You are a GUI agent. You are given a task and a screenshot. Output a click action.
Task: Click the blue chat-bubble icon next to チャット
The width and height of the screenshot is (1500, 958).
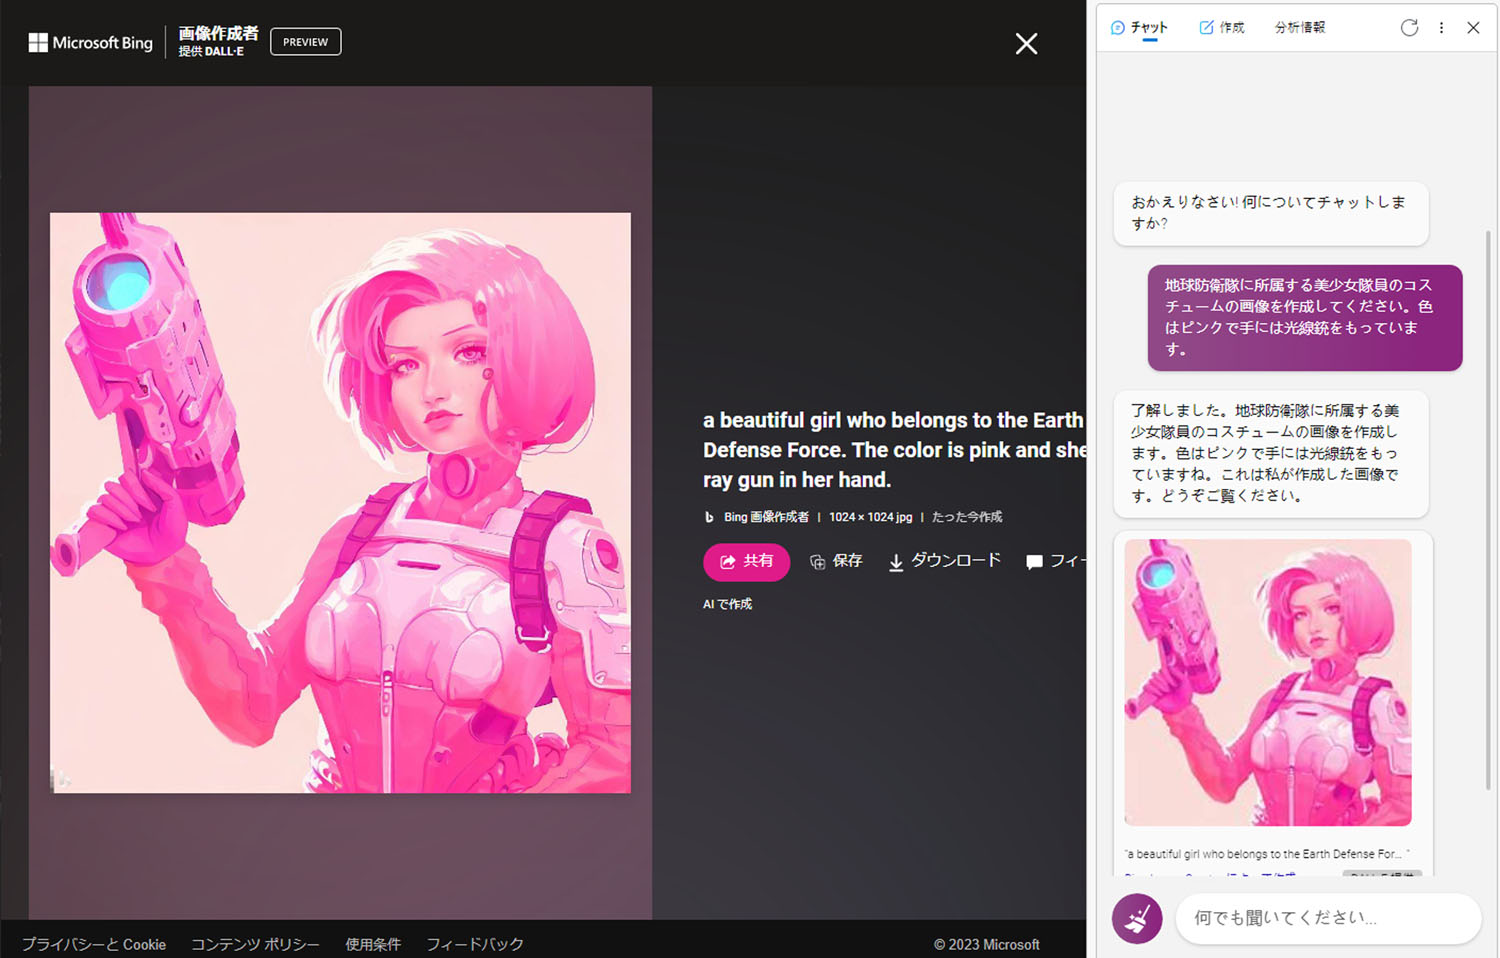pos(1117,27)
